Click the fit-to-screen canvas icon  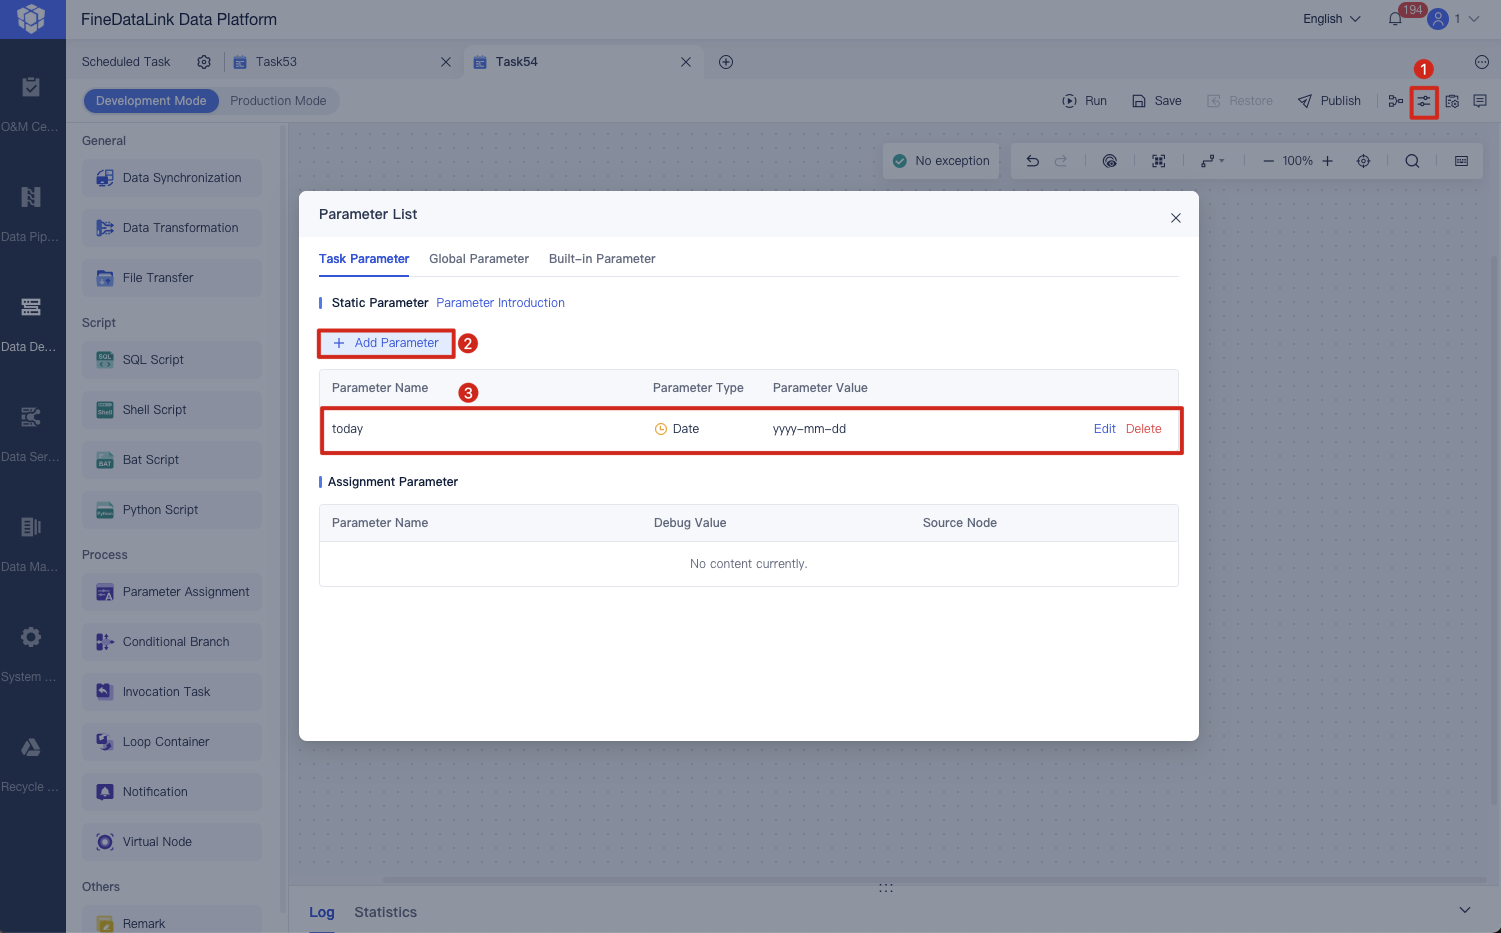(1159, 161)
